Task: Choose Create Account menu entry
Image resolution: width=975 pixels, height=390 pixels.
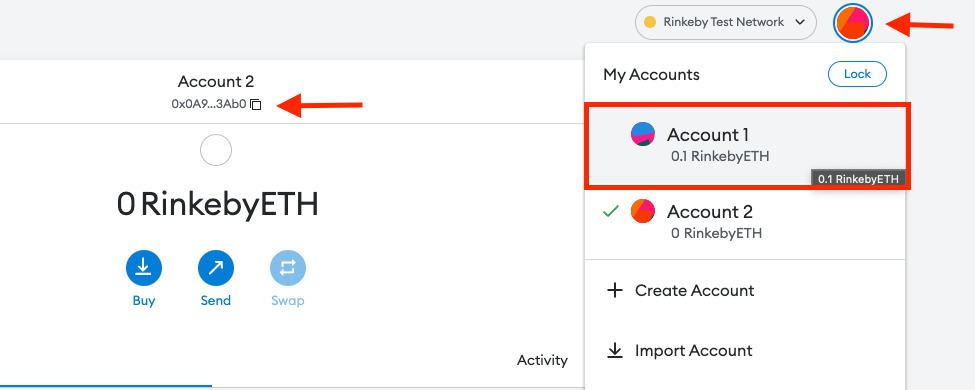Action: click(x=745, y=290)
